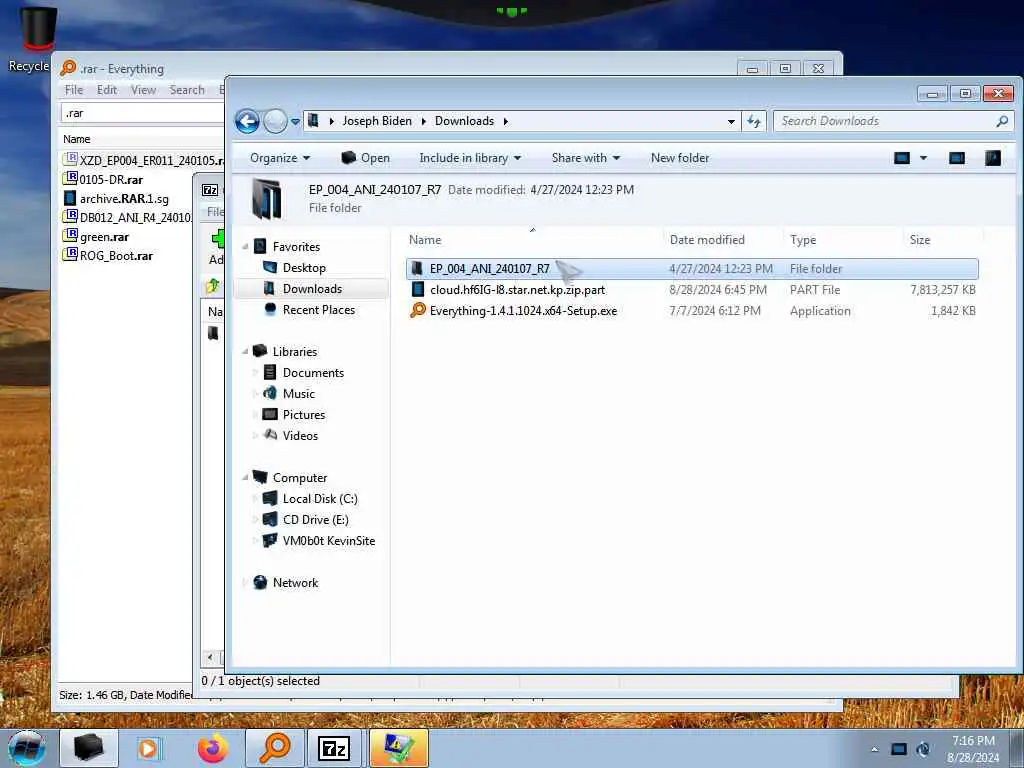
Task: Open the Organize menu
Action: coord(280,158)
